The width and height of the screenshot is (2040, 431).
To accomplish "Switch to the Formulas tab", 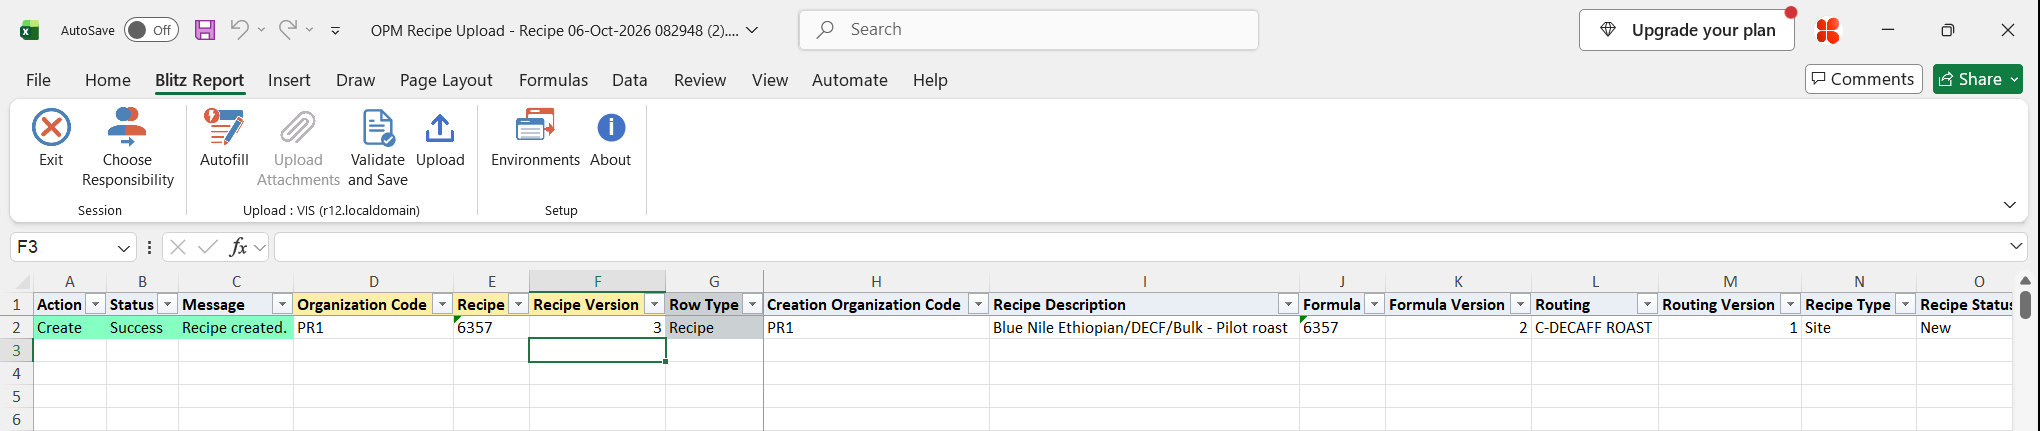I will pos(553,80).
